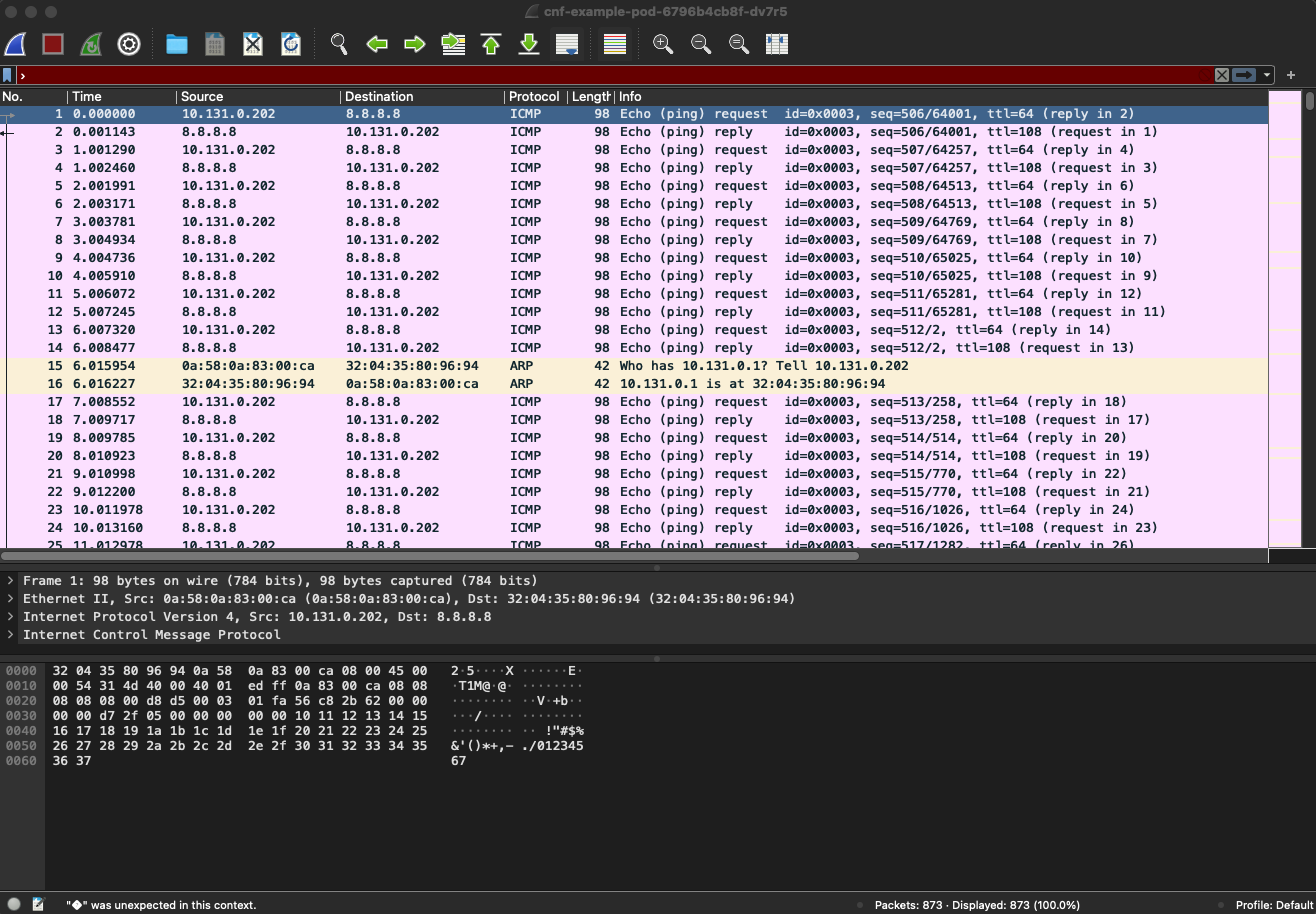Select ARP packet 15 'Who has 10.131.0.1'
This screenshot has width=1316, height=914.
pyautogui.click(x=634, y=366)
